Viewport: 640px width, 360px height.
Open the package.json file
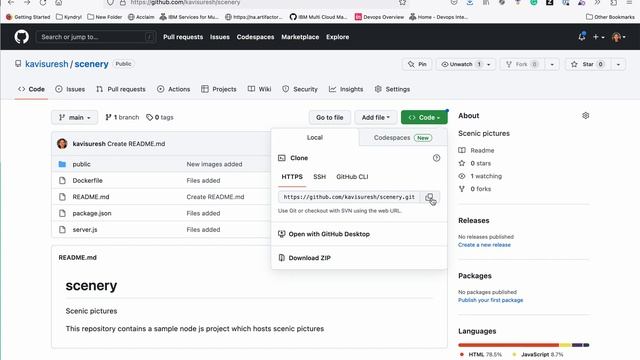click(x=92, y=213)
